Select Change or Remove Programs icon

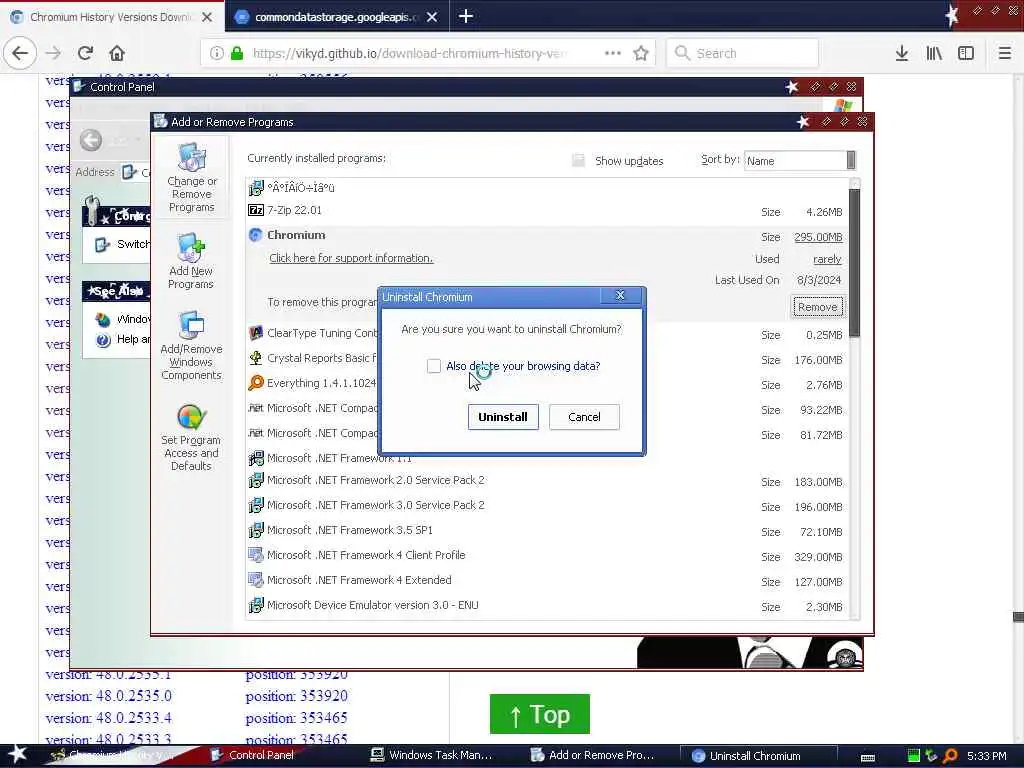pos(191,159)
